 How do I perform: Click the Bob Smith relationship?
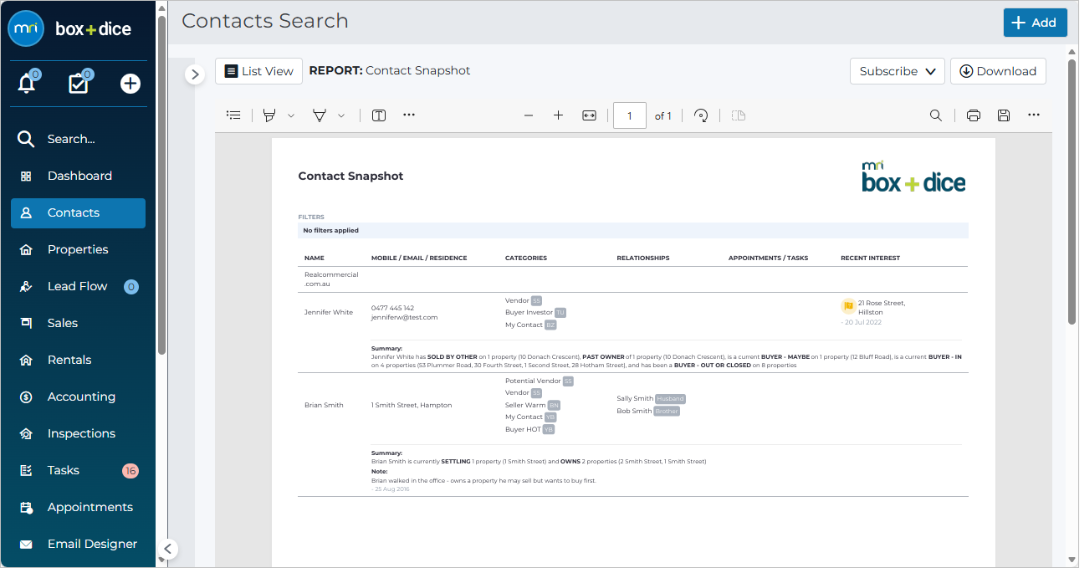click(634, 411)
